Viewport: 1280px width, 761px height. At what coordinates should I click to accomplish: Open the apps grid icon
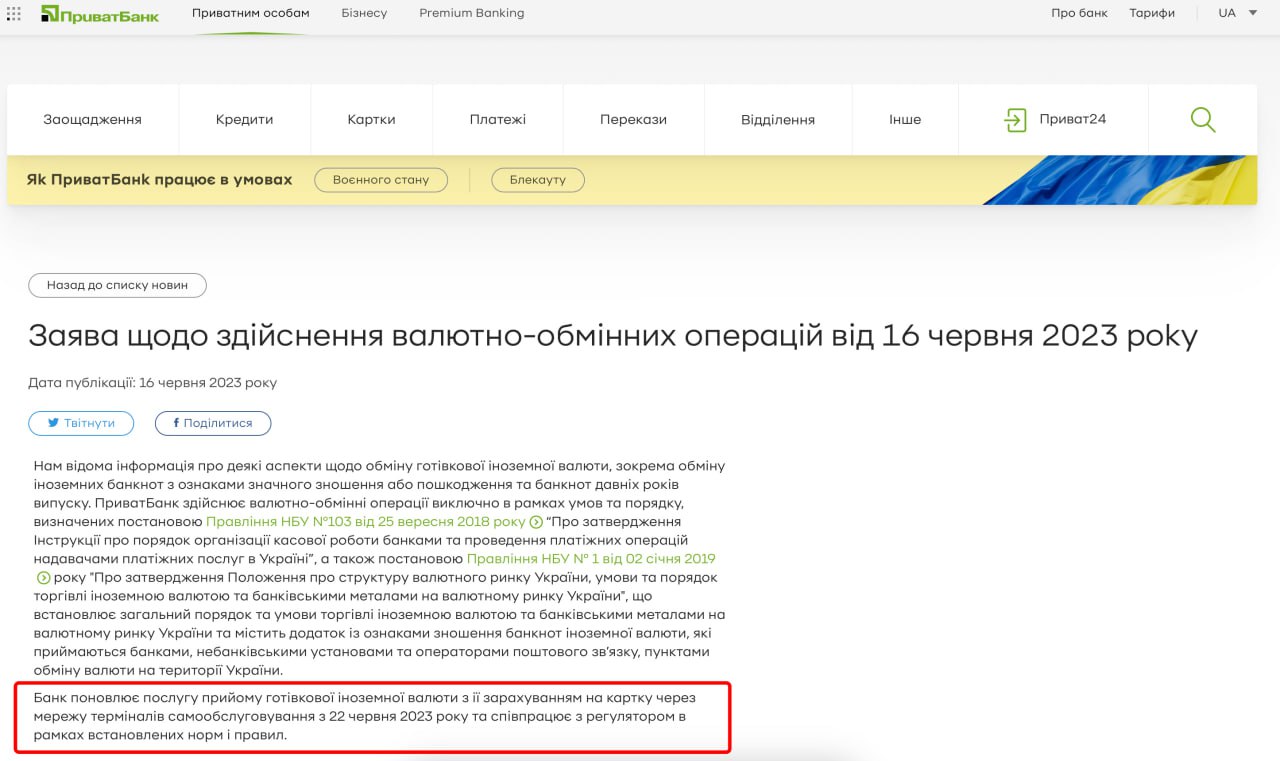point(14,14)
